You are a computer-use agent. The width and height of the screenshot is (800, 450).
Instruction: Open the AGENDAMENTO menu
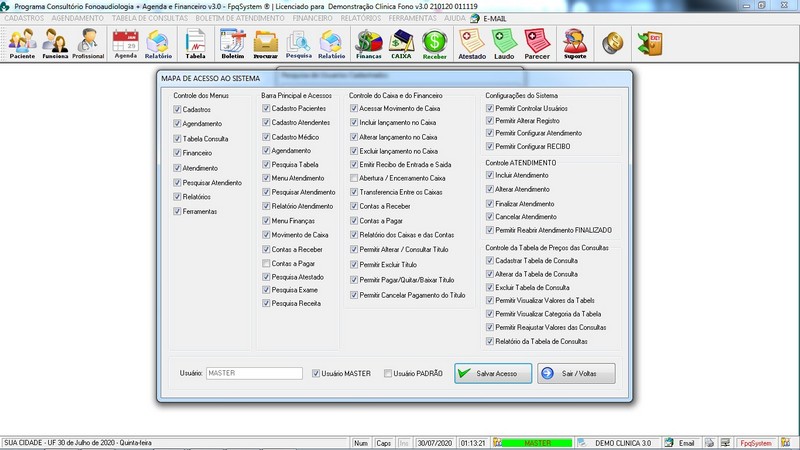78,18
